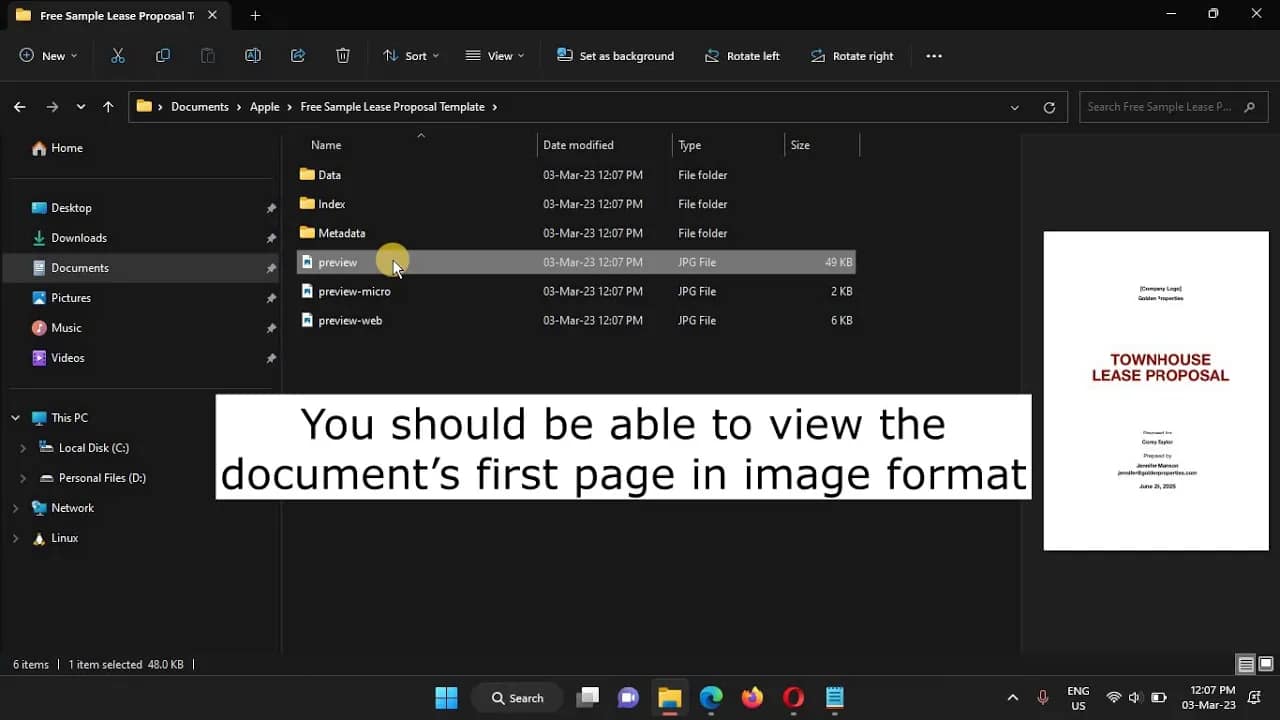Click the Cut icon in the toolbar
Screen dimensions: 1280x720
point(117,55)
